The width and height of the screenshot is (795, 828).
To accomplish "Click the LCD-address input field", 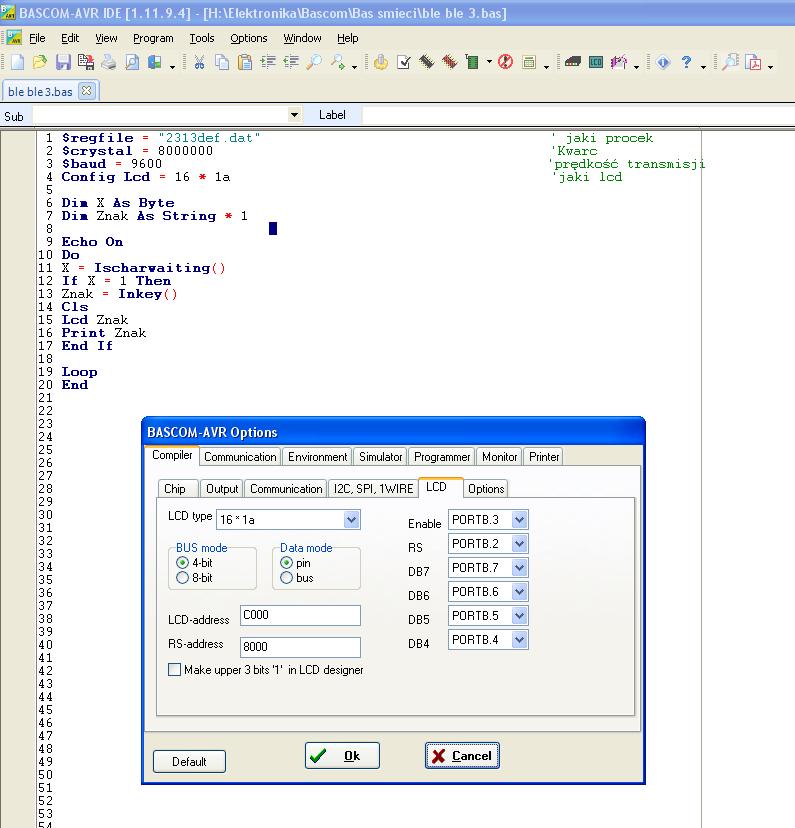I will point(300,616).
